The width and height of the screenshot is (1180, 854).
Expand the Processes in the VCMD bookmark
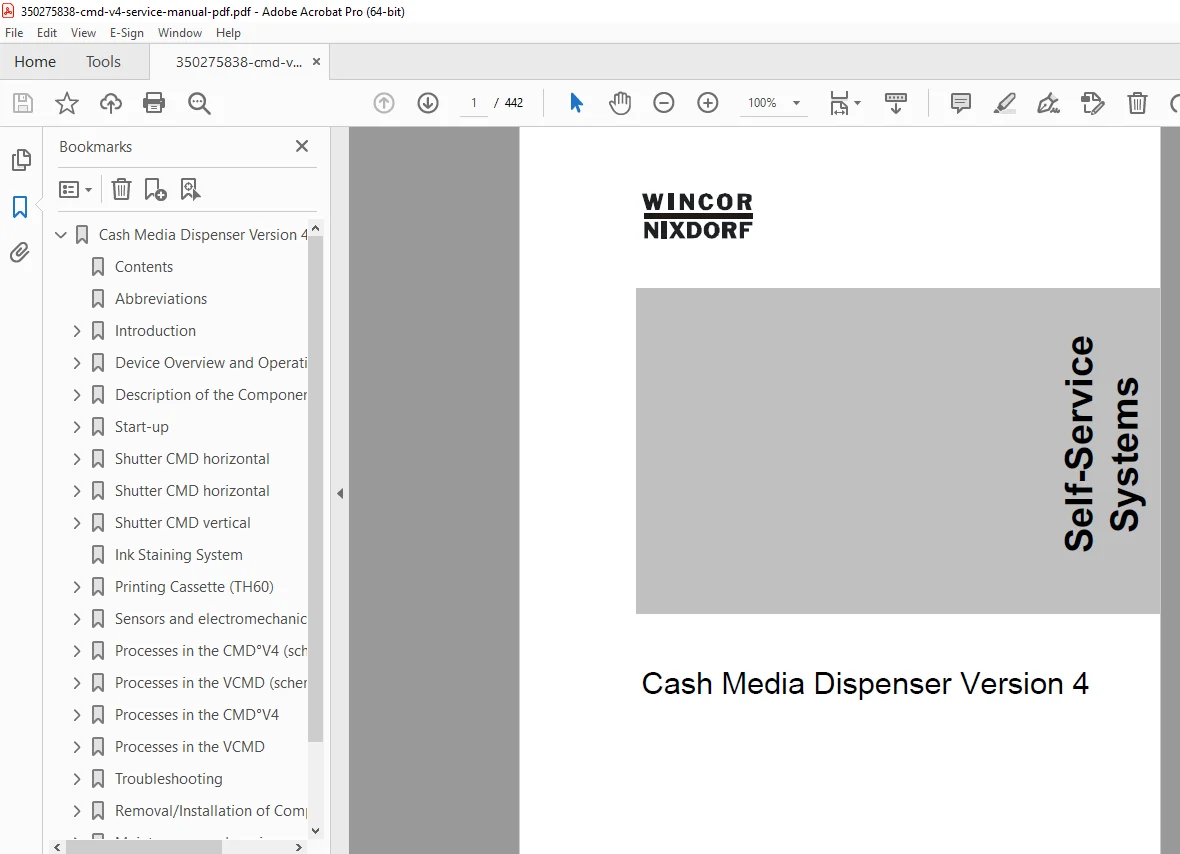coord(77,746)
